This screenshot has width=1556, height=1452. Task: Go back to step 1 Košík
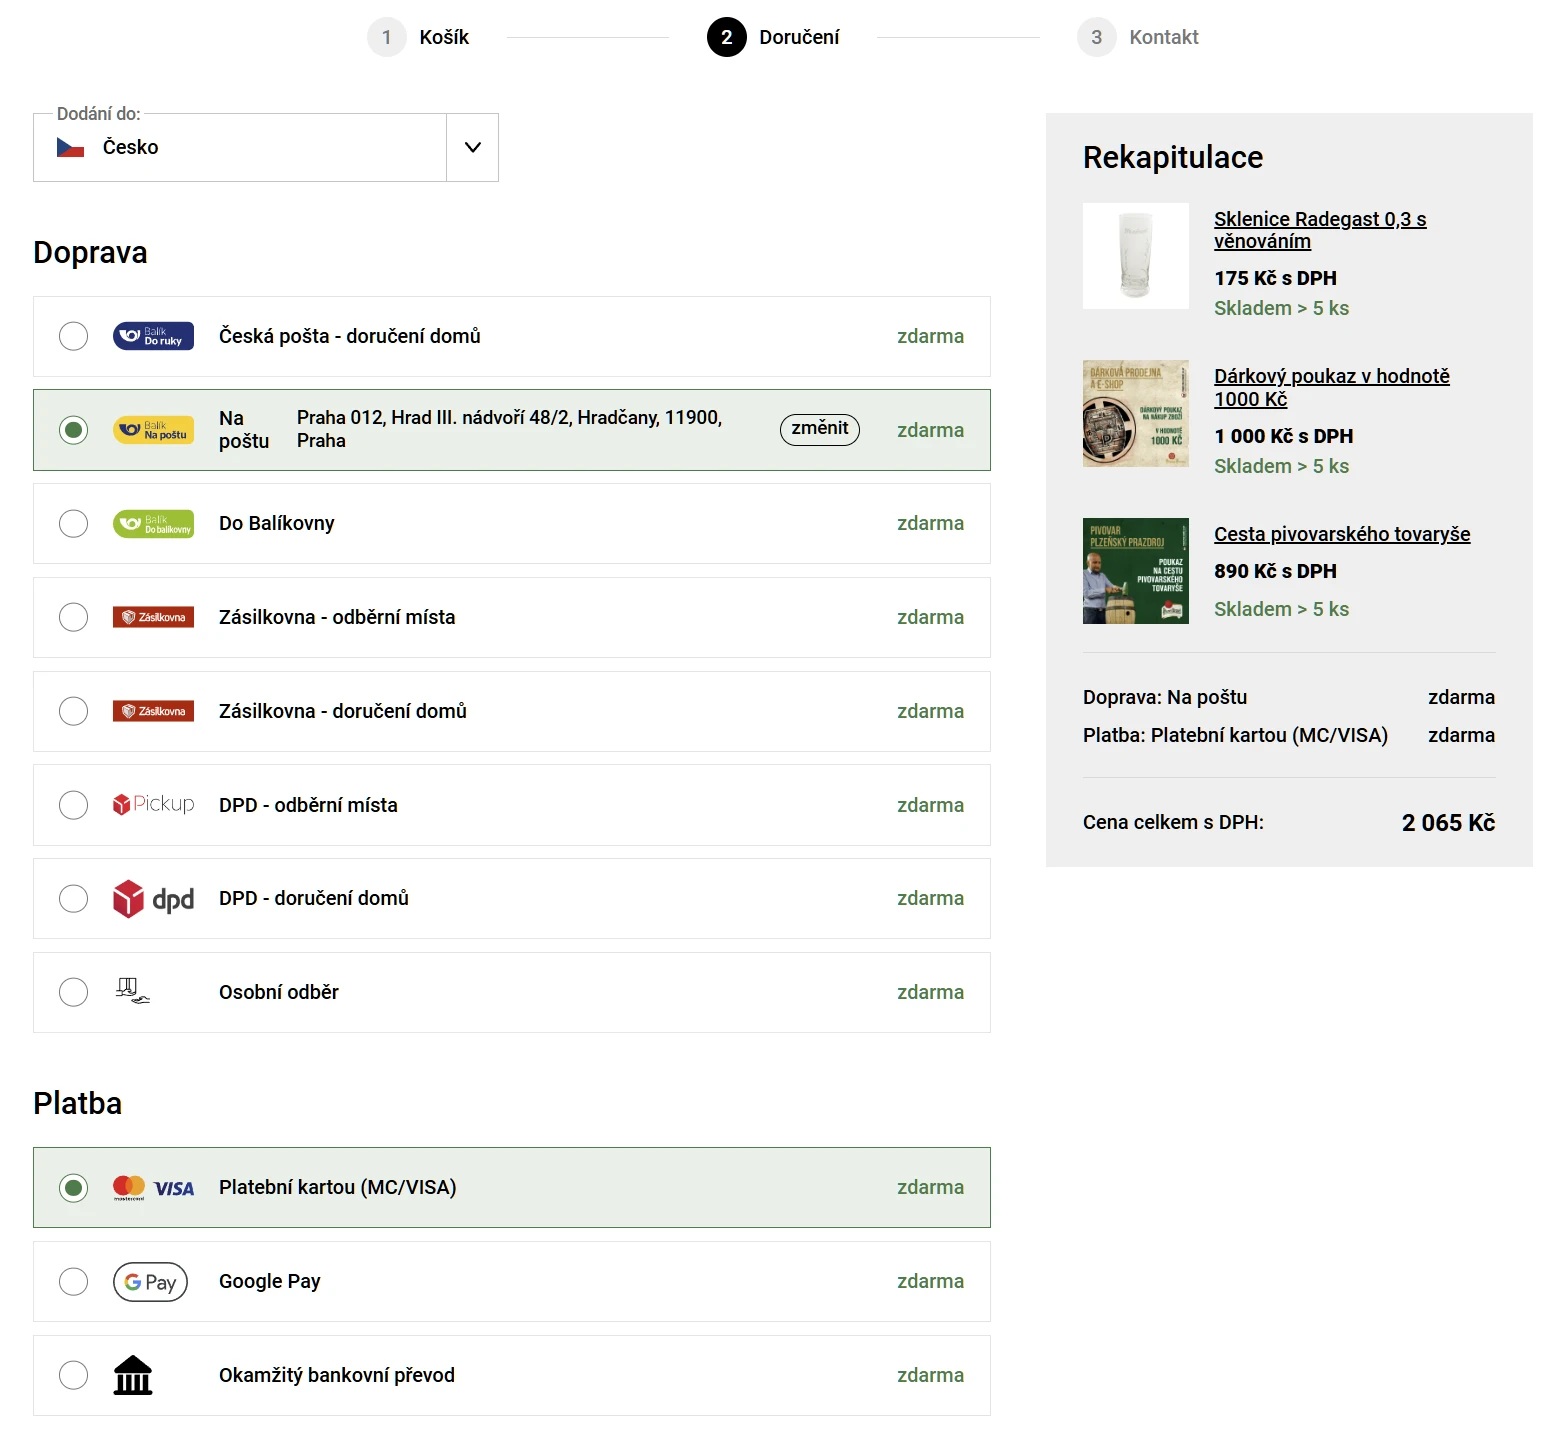[419, 38]
